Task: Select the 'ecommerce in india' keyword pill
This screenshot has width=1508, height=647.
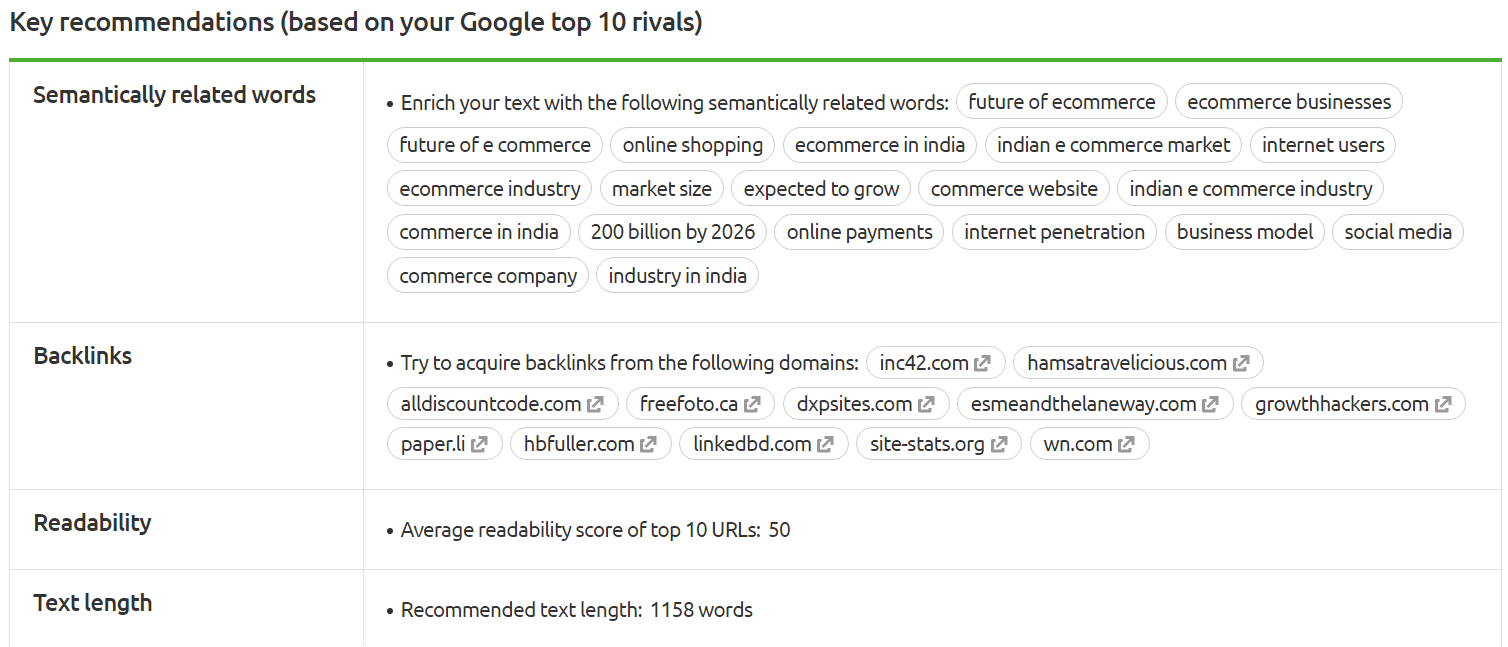Action: coord(880,144)
